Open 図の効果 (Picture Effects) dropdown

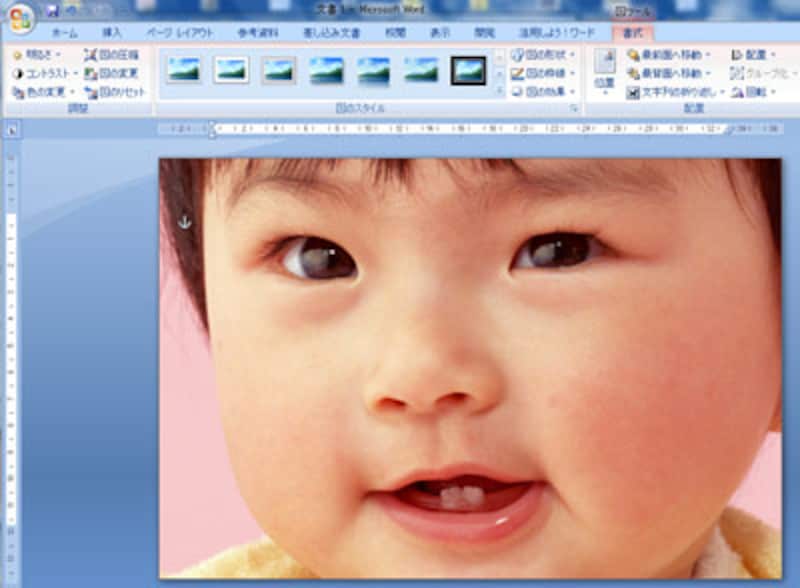click(x=544, y=92)
